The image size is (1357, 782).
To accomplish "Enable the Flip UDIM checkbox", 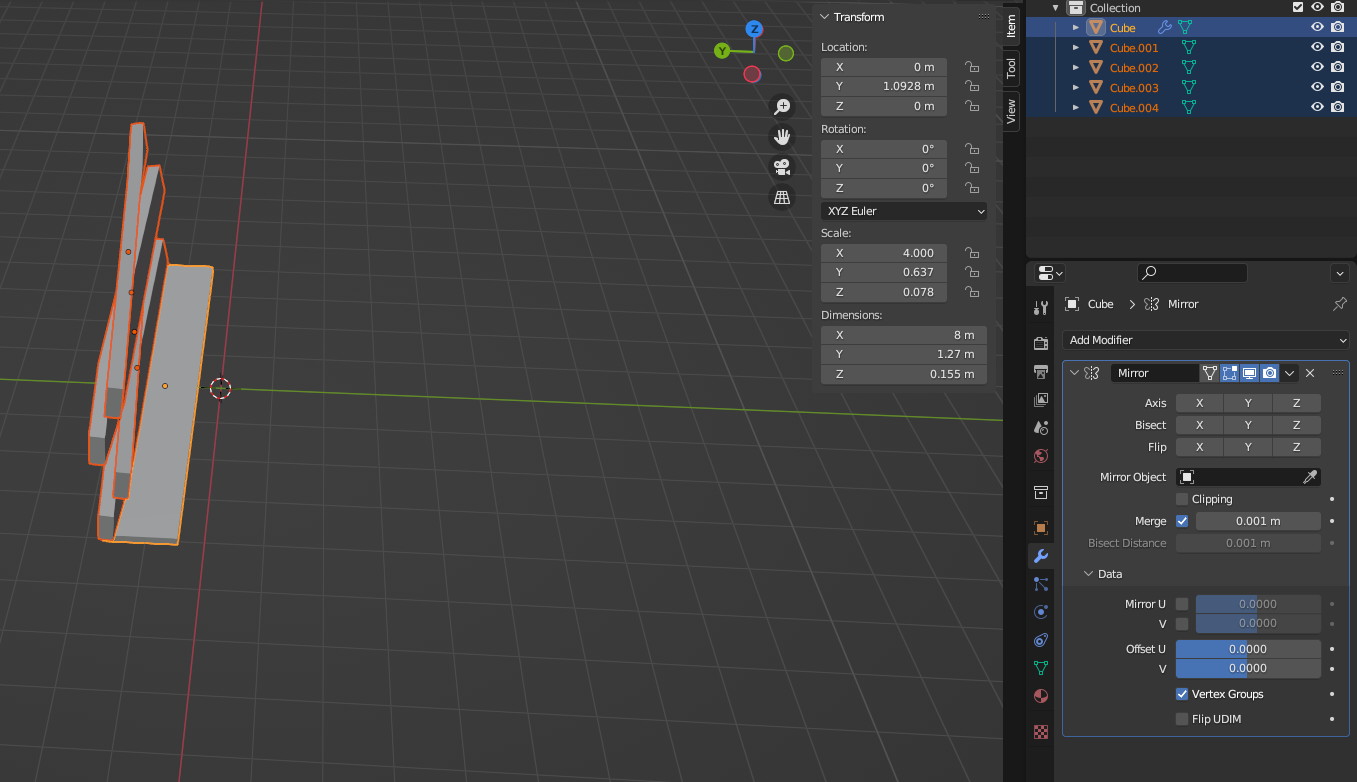I will coord(1182,719).
